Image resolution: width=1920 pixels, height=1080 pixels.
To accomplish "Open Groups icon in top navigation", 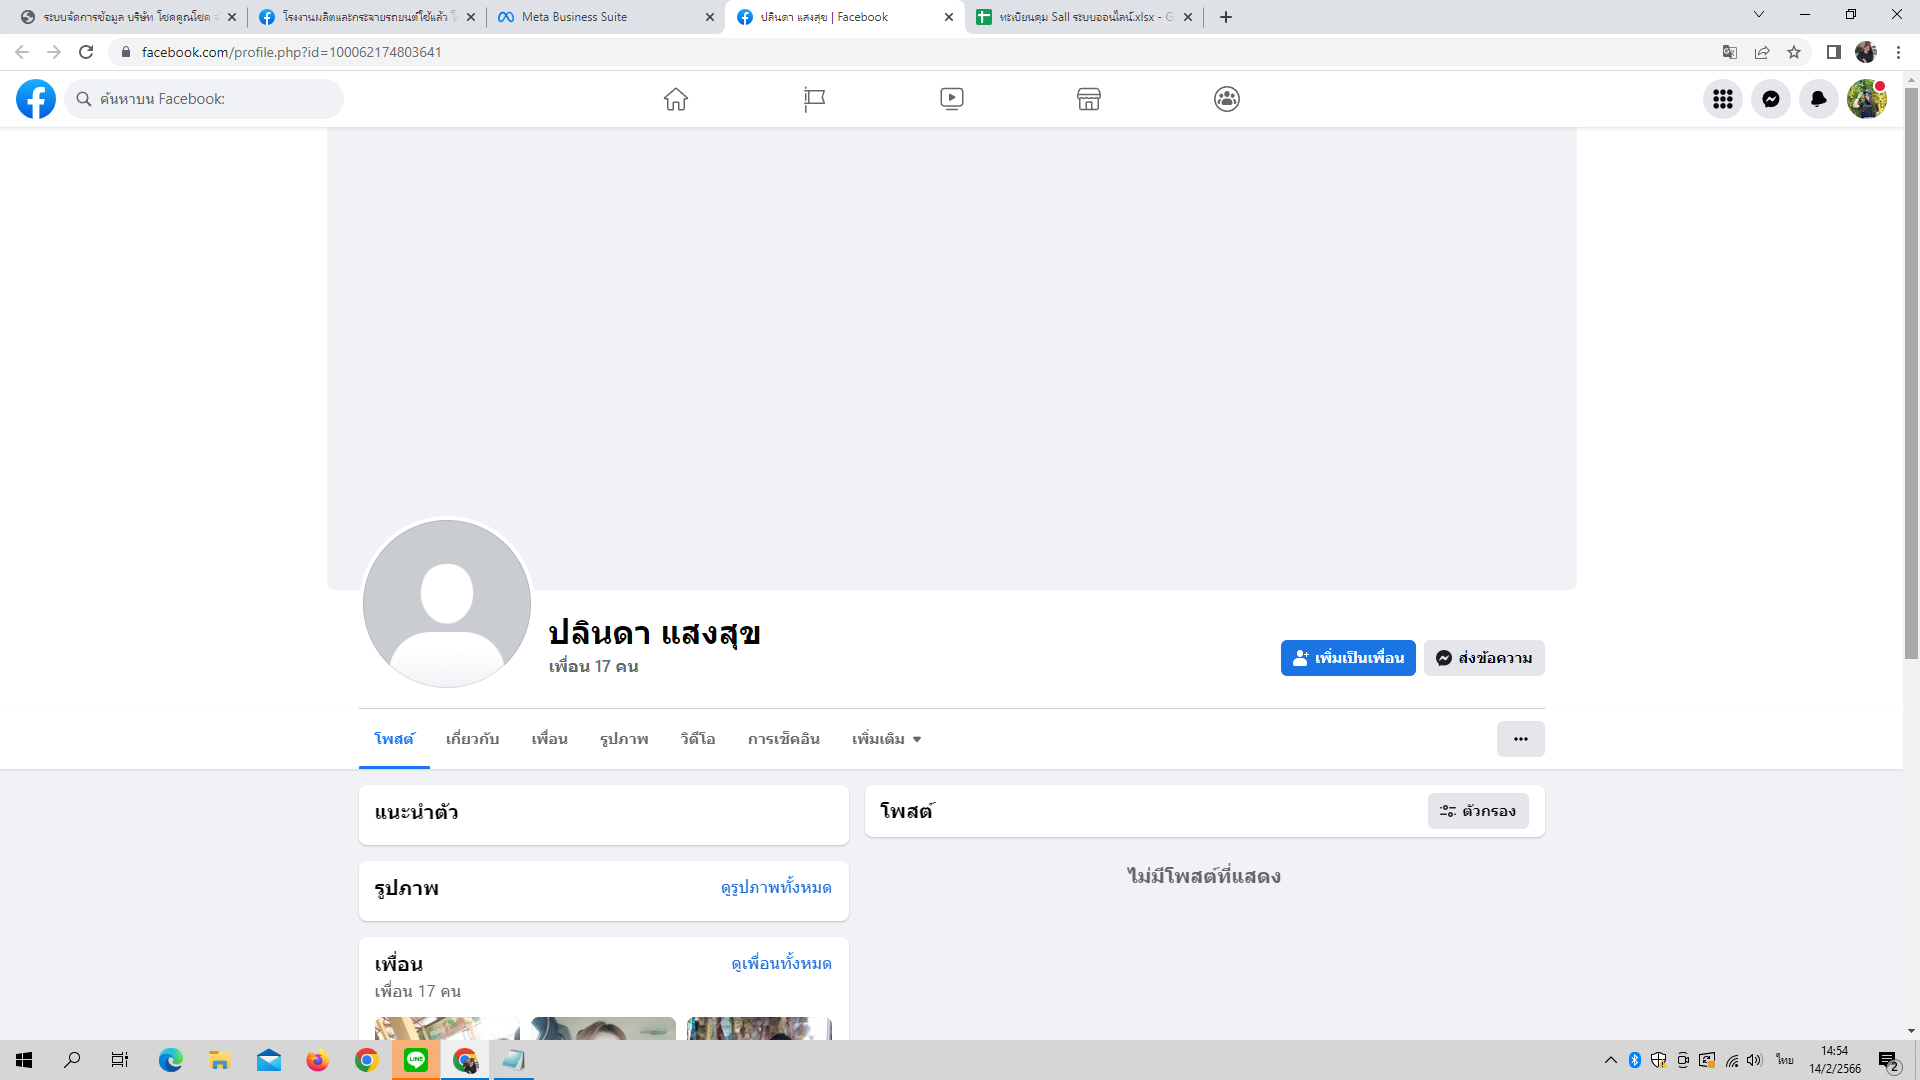I will 1227,99.
